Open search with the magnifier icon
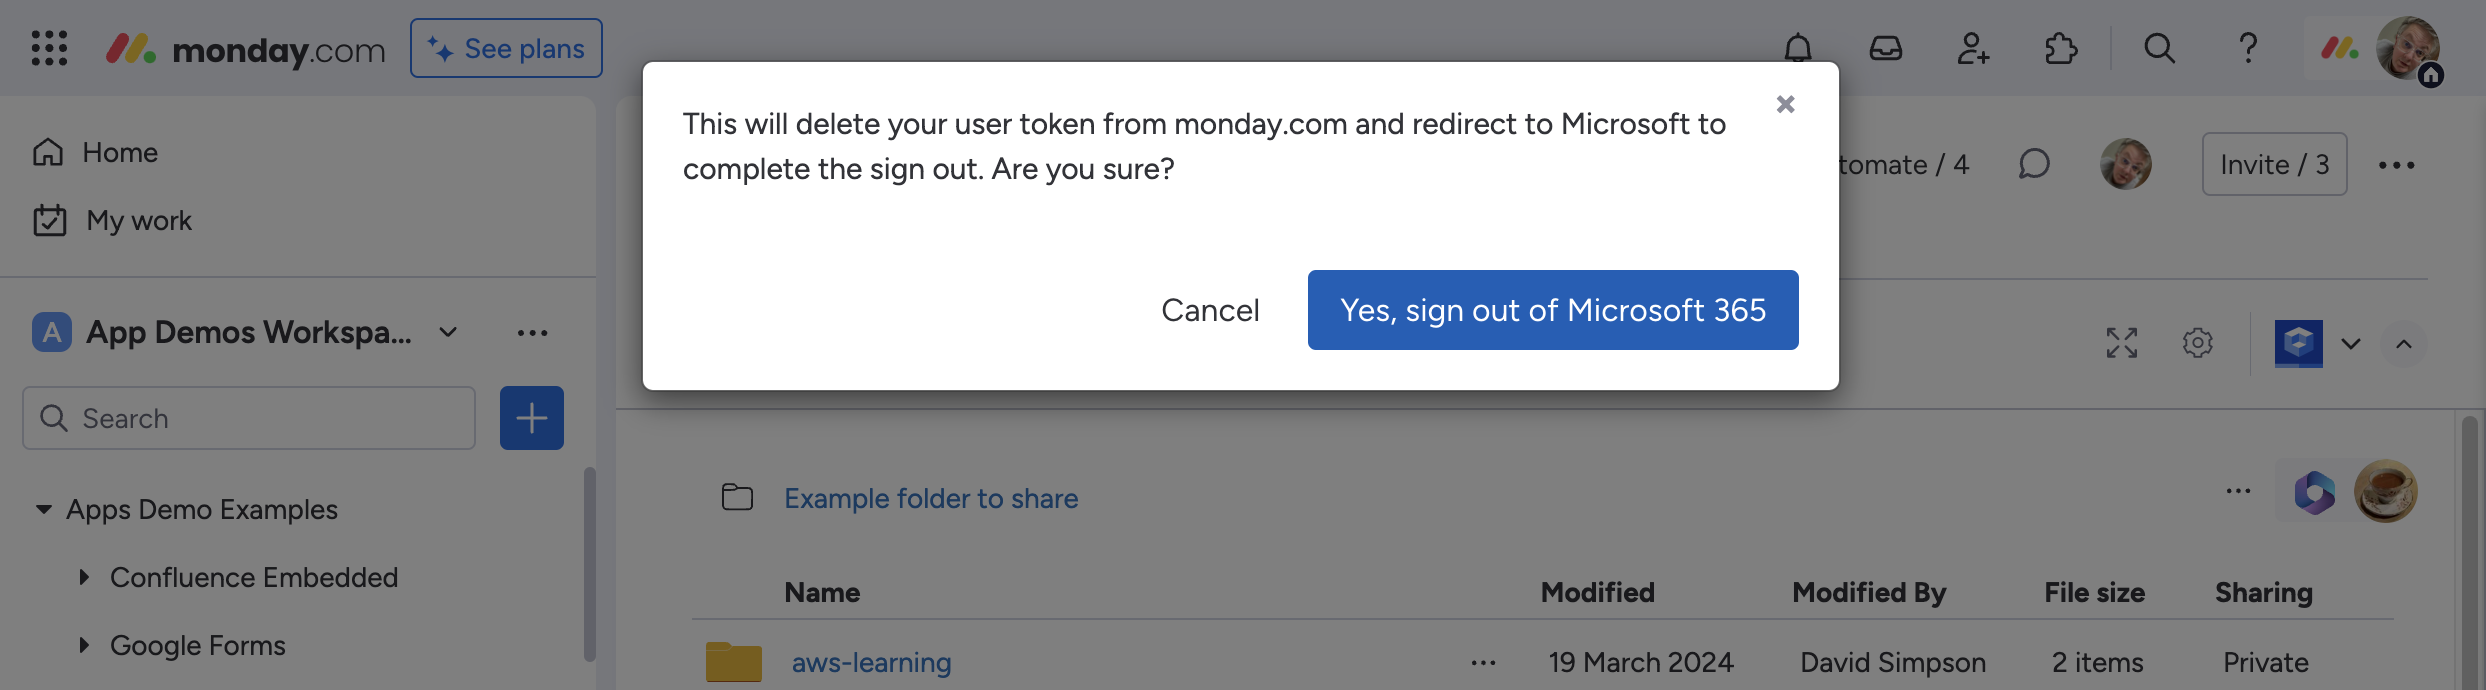2486x690 pixels. click(x=2158, y=48)
